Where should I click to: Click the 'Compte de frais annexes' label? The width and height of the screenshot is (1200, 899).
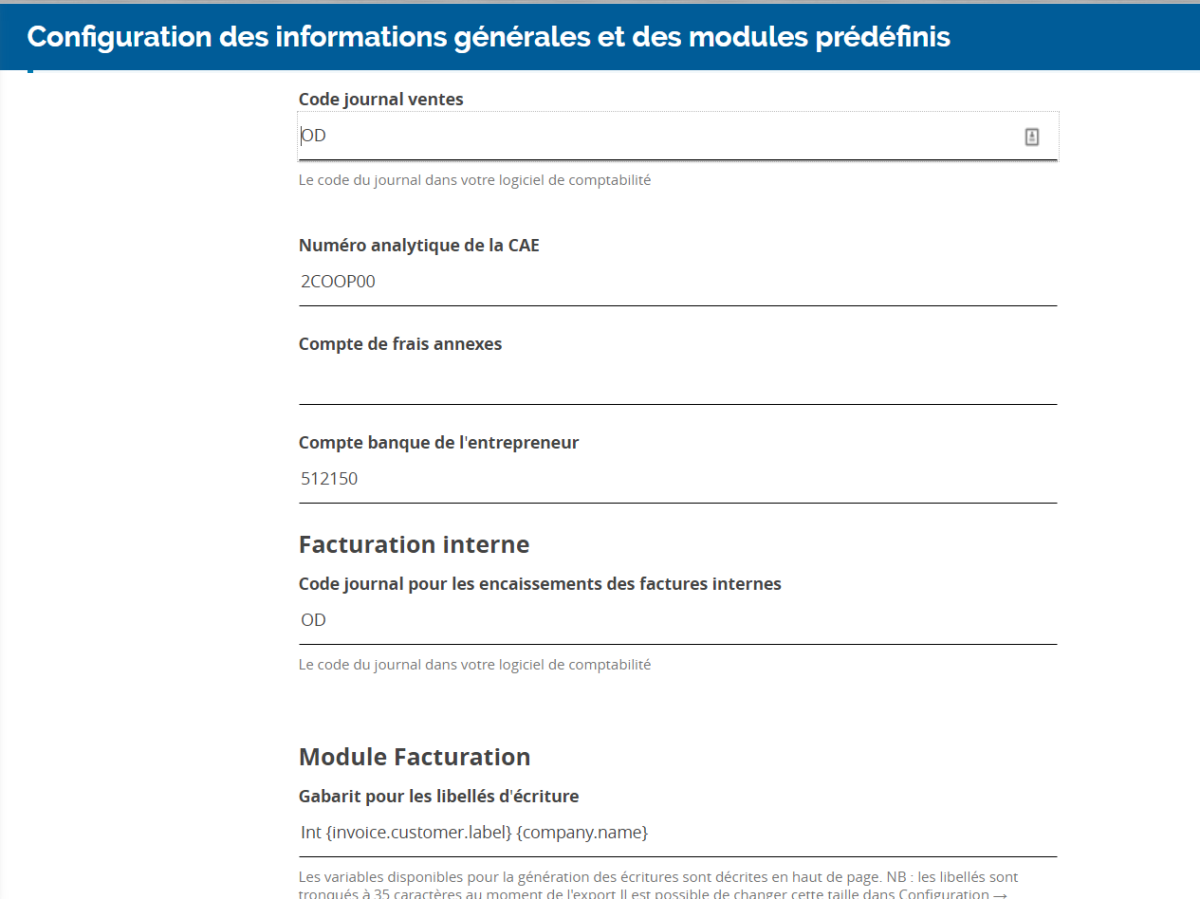[x=400, y=344]
